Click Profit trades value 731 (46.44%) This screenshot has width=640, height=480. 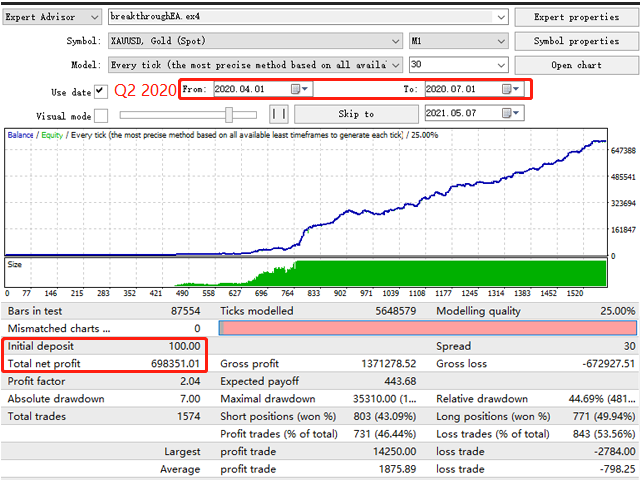(384, 434)
